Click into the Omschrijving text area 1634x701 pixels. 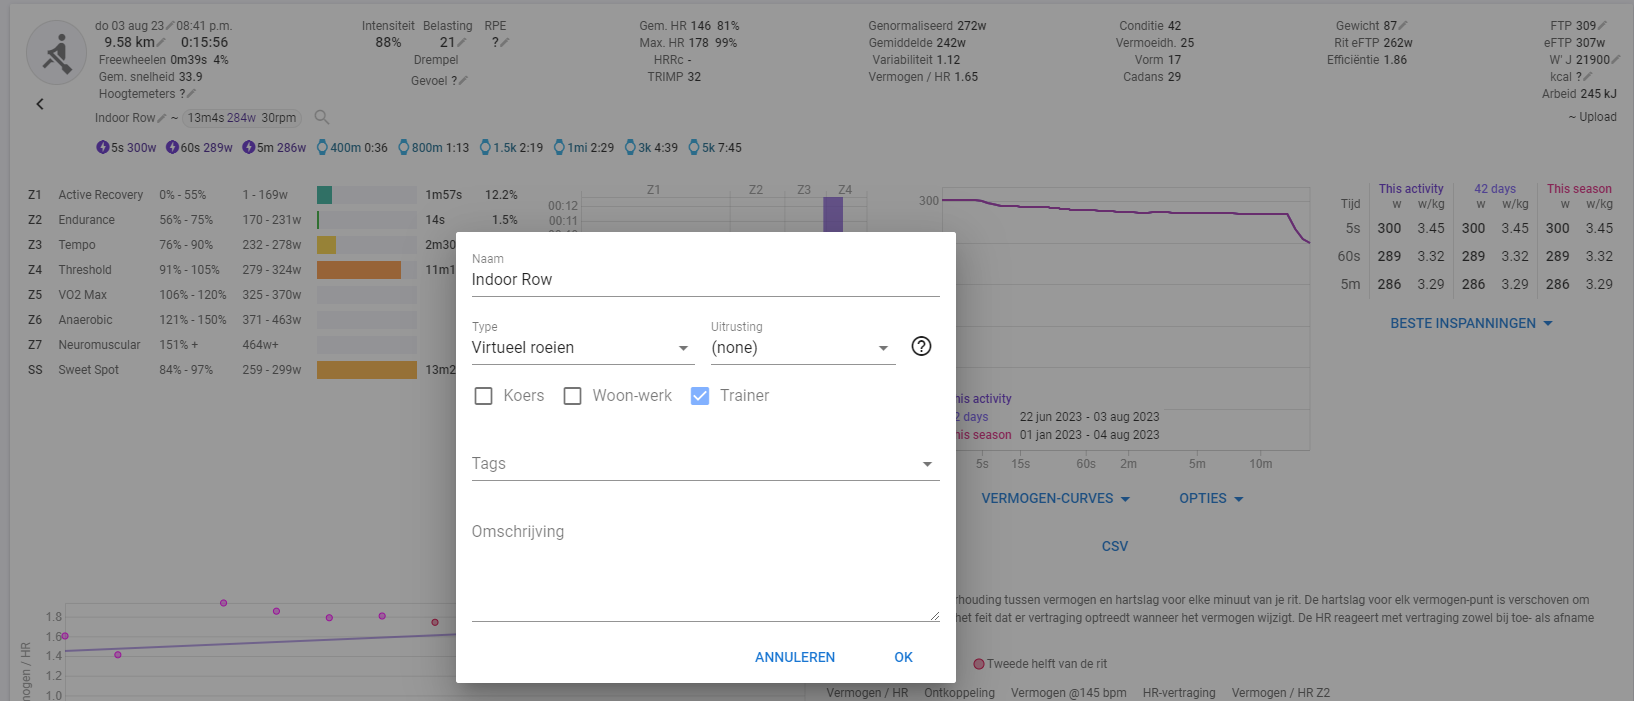click(705, 570)
